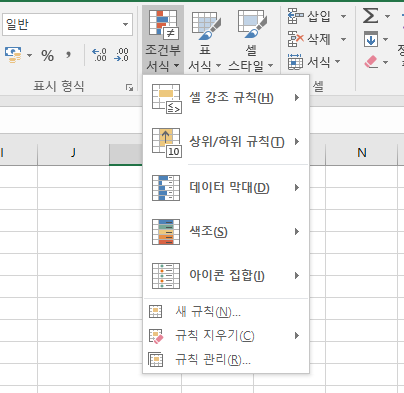
Task: Open 색조(S) color scales submenu
Action: [x=226, y=232]
